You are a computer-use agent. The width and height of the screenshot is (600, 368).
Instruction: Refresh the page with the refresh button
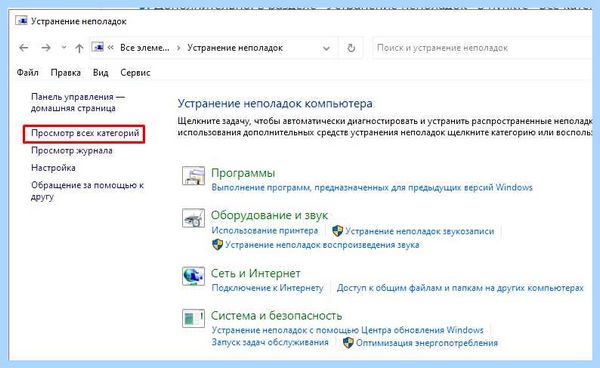(x=351, y=48)
